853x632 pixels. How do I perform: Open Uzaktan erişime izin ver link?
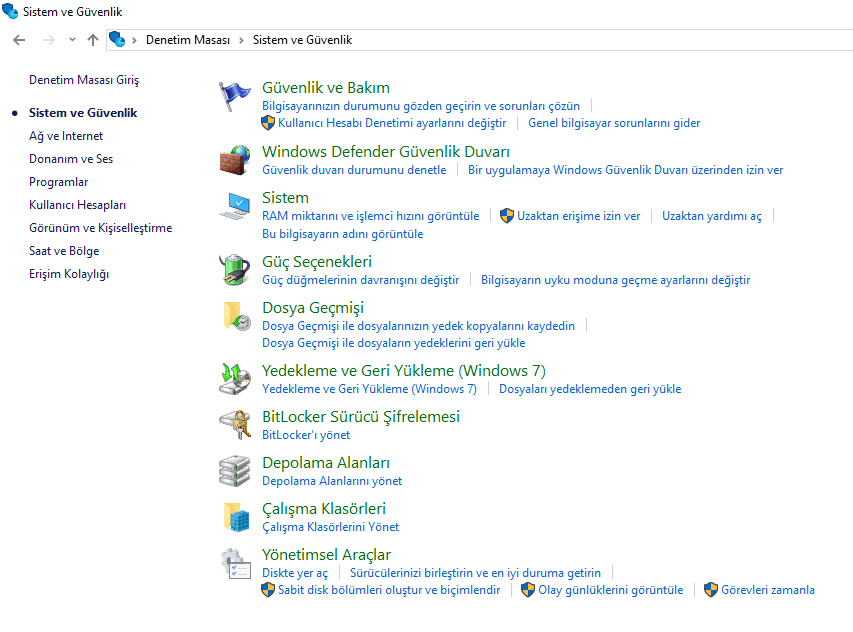tap(578, 216)
